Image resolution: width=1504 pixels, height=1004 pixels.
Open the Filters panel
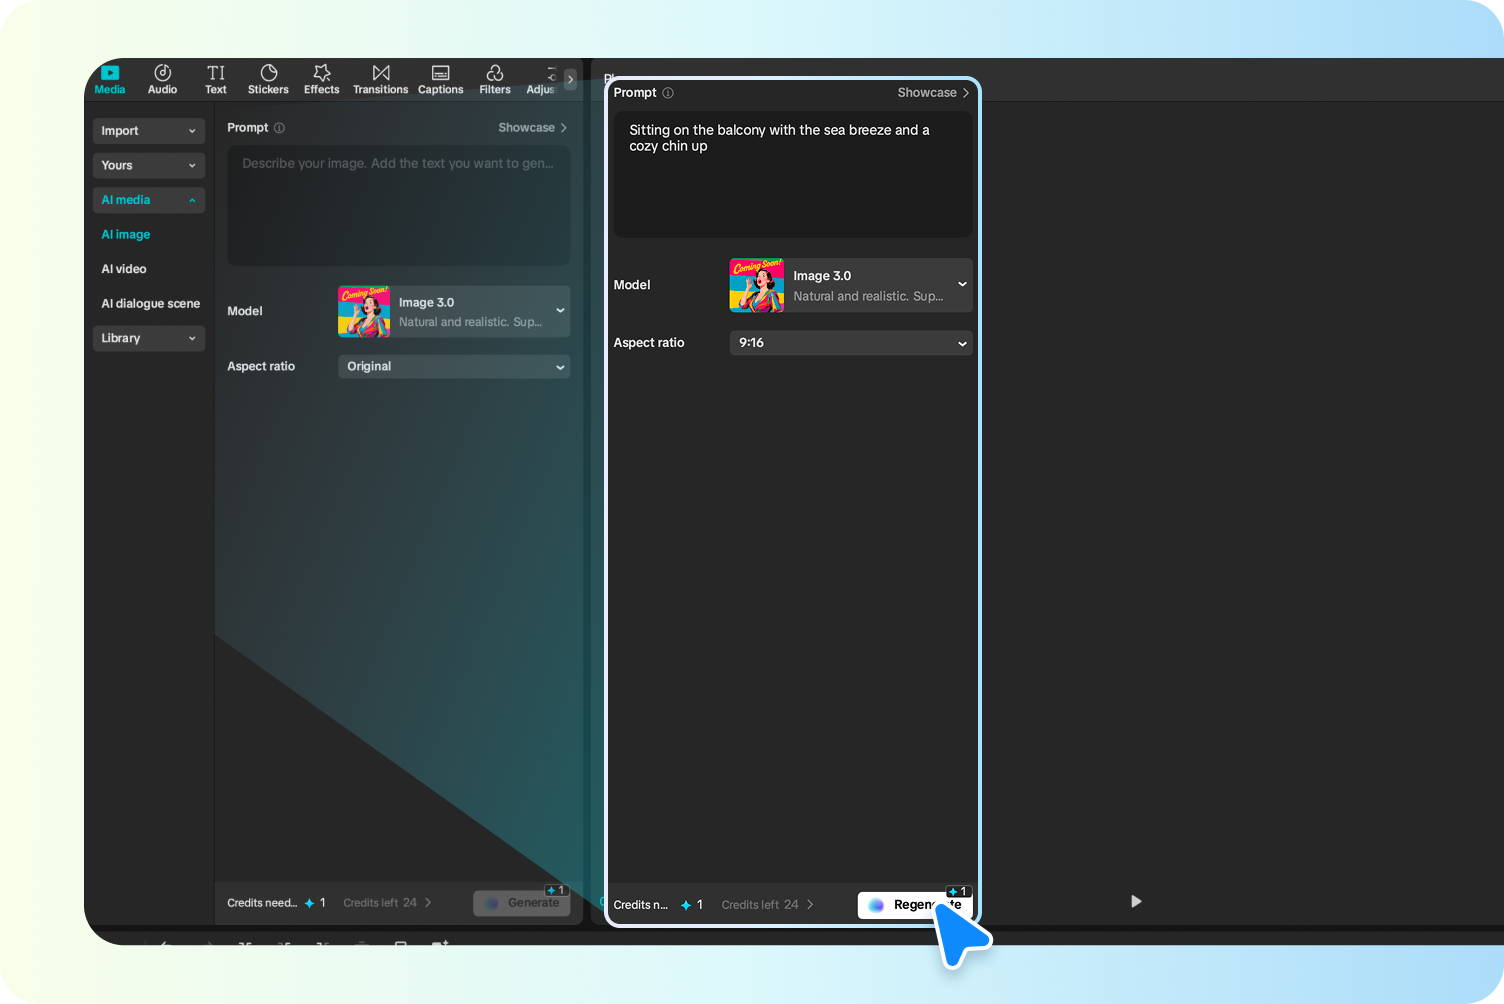click(x=494, y=79)
